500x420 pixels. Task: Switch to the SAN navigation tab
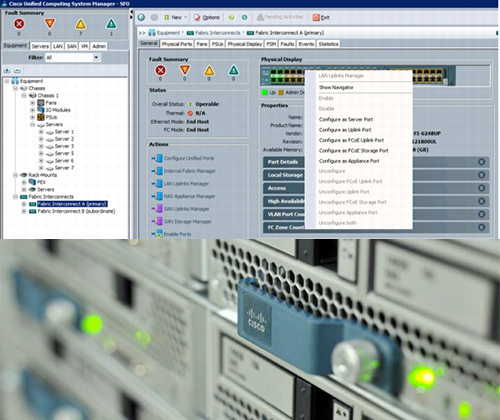tap(71, 46)
